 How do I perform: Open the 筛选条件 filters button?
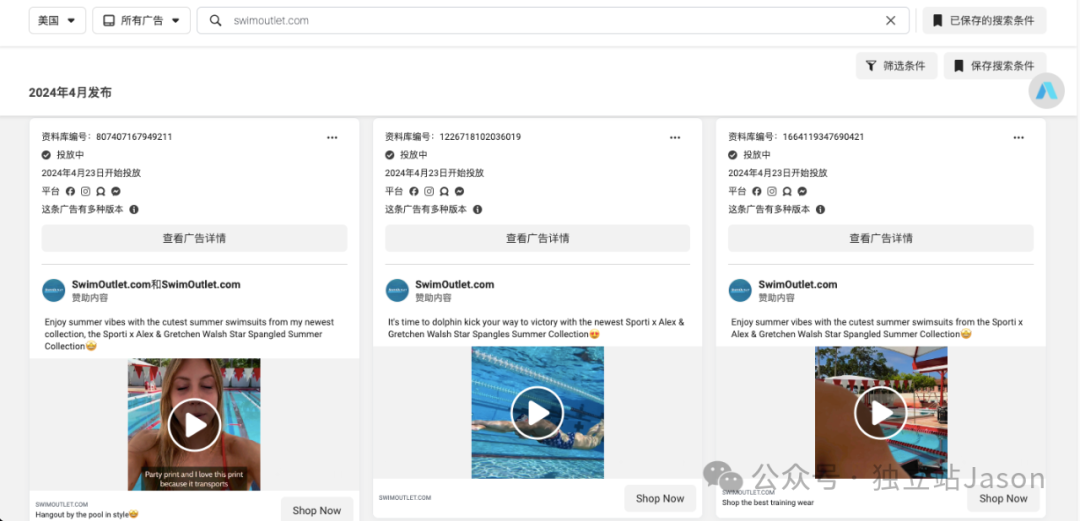click(896, 66)
